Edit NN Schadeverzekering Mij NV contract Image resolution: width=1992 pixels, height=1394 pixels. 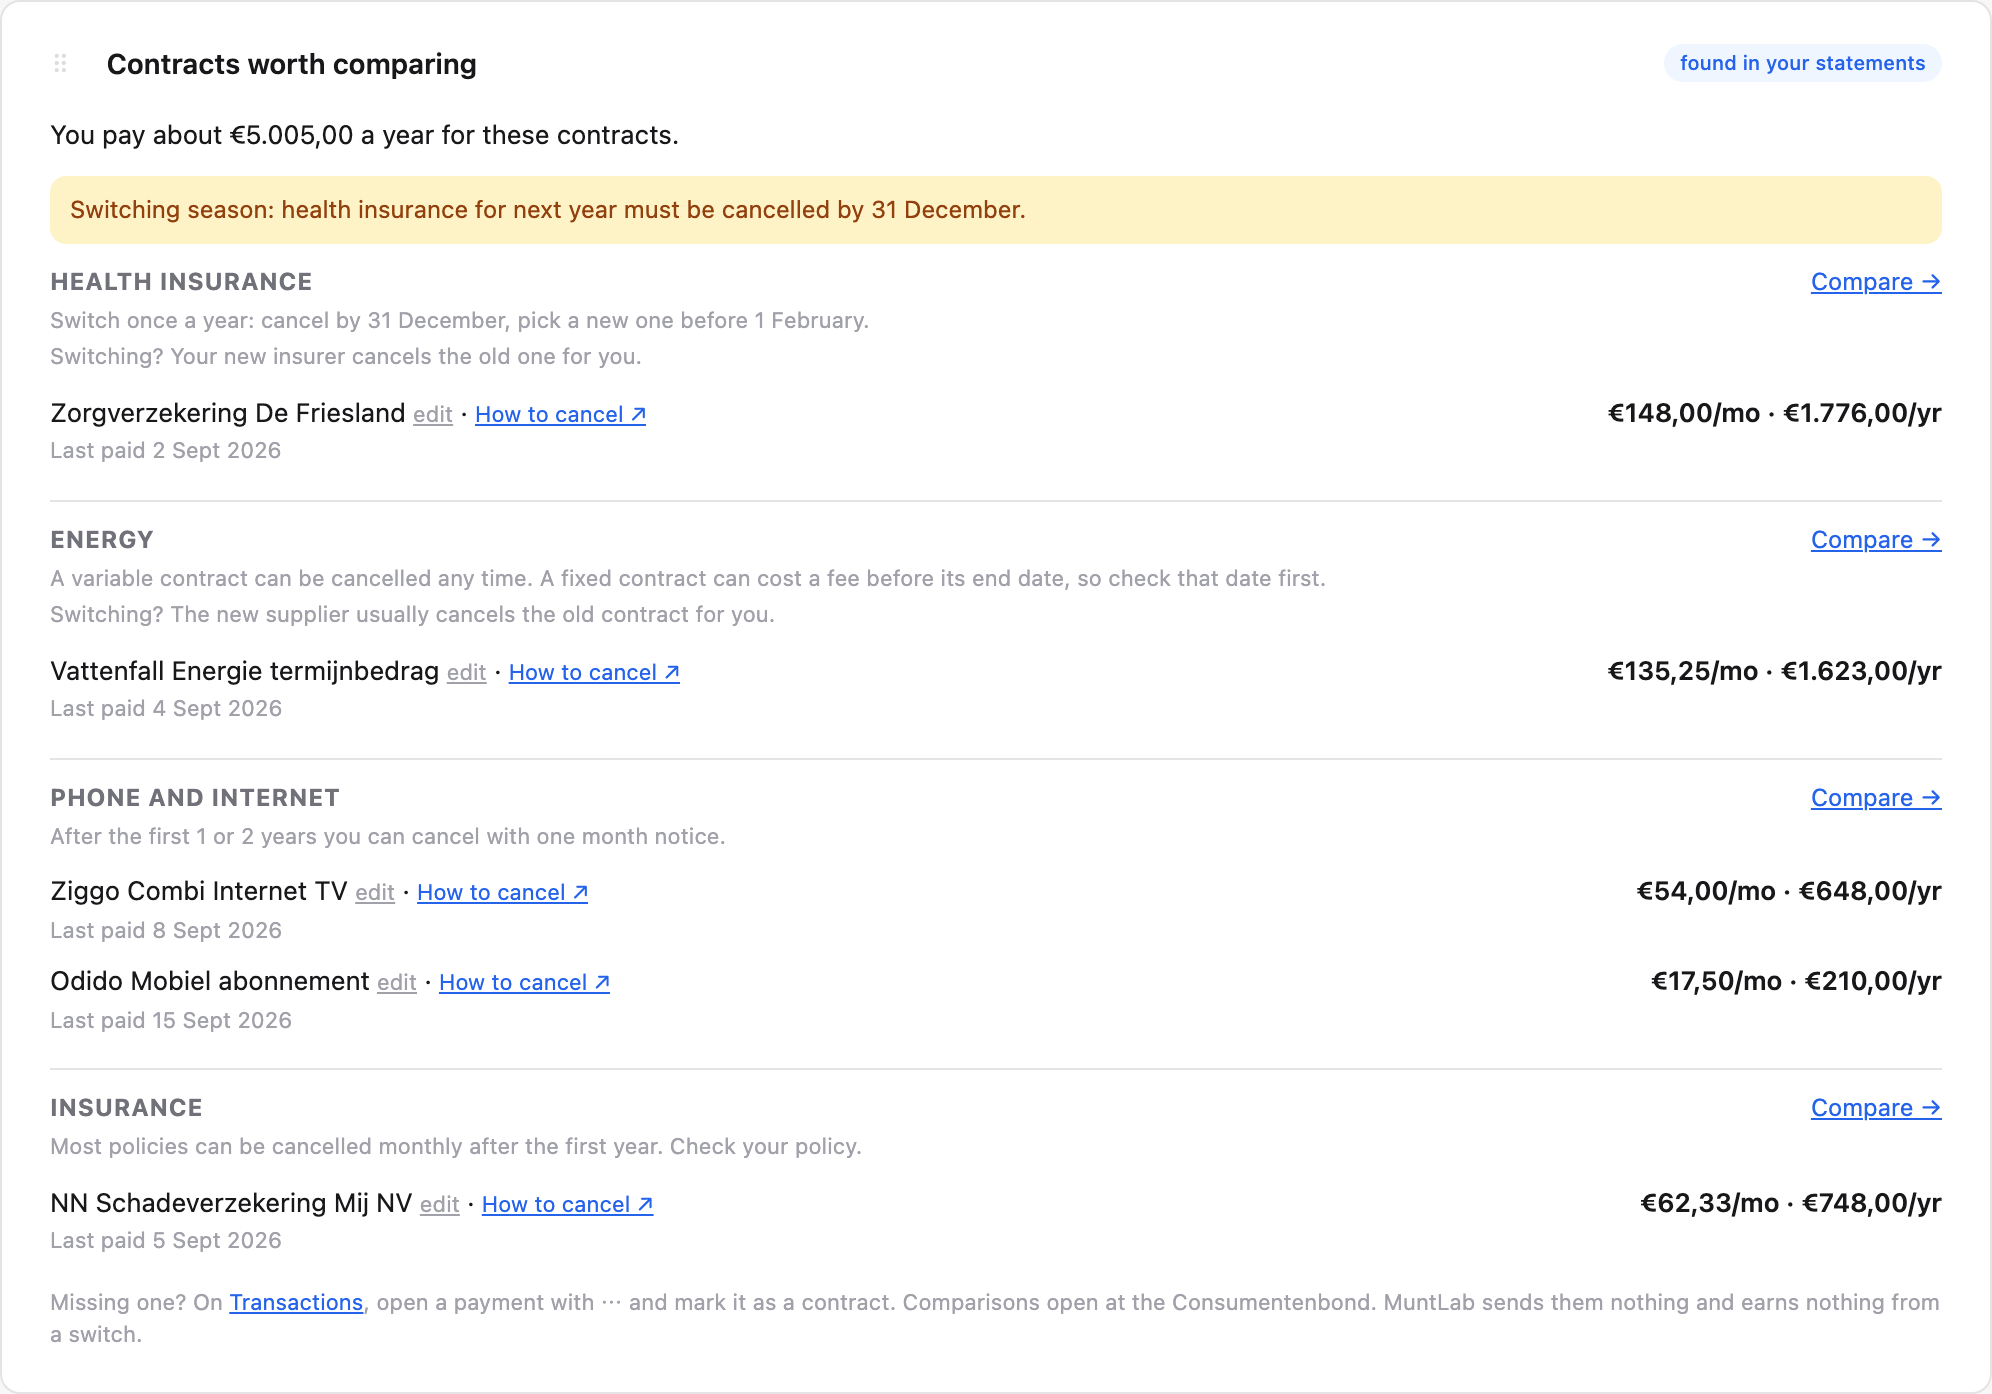[440, 1205]
